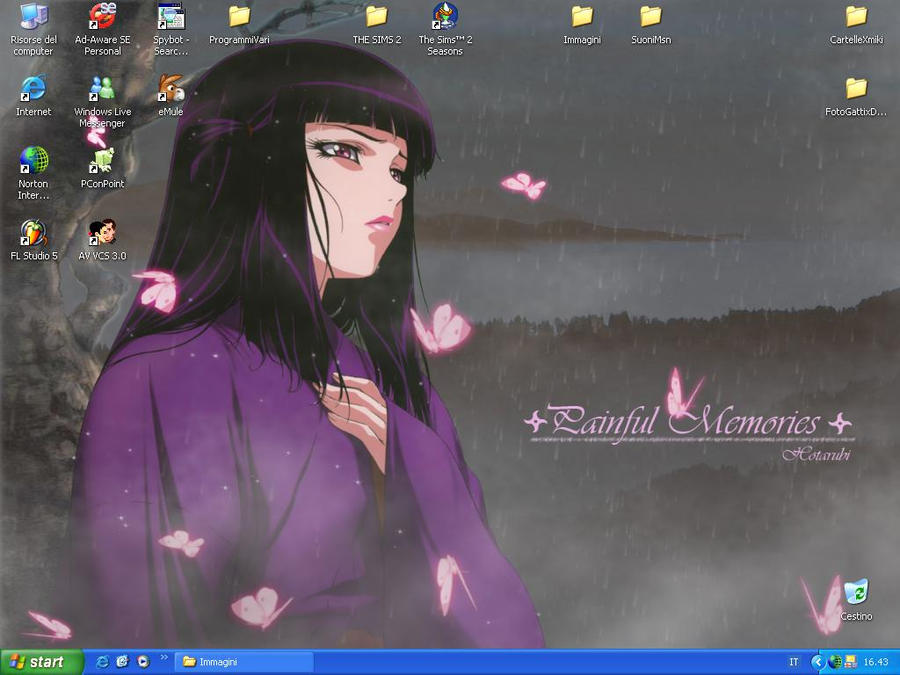Viewport: 900px width, 675px height.
Task: Open Spybot Search shortcut on desktop
Action: click(171, 29)
